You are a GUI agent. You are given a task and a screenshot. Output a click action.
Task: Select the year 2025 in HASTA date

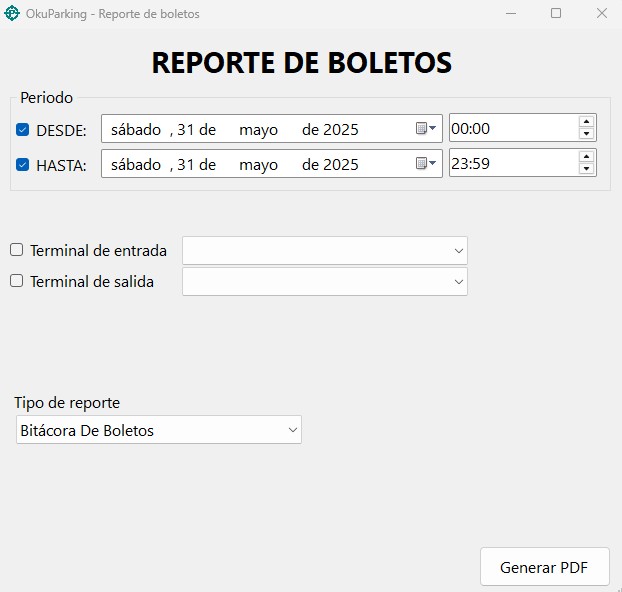click(340, 164)
